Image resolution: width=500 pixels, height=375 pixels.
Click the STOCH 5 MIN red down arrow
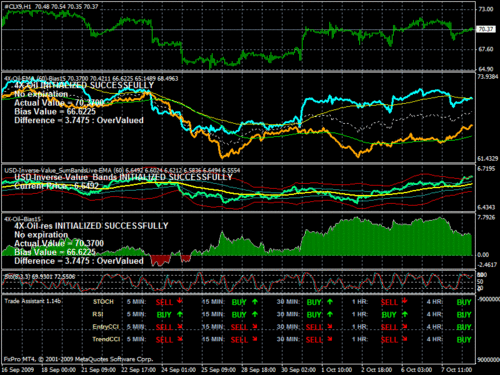point(180,301)
